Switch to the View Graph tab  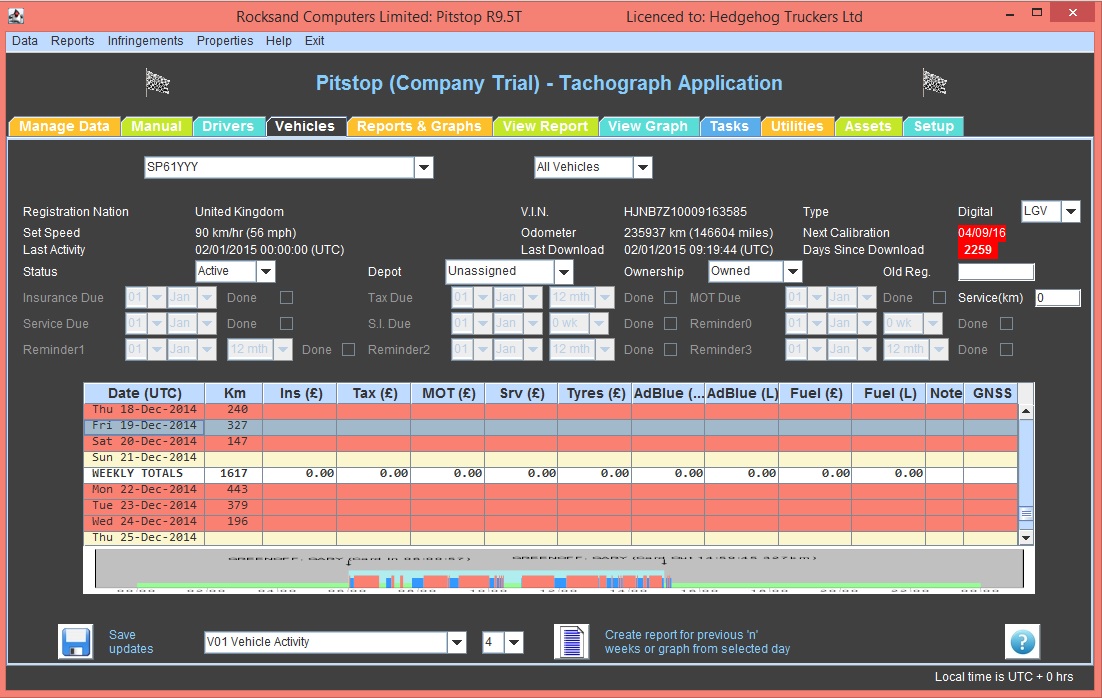647,127
